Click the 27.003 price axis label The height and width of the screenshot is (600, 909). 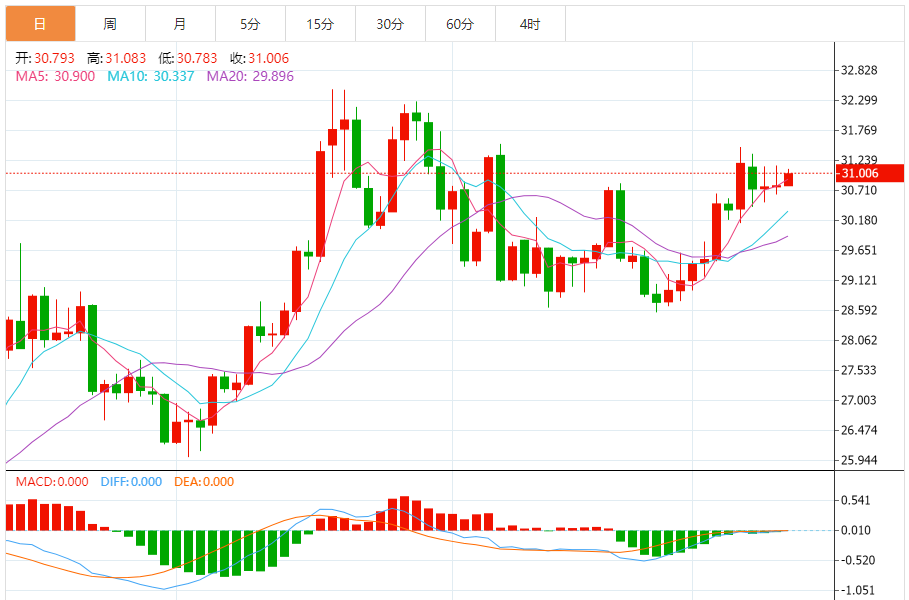pos(859,400)
